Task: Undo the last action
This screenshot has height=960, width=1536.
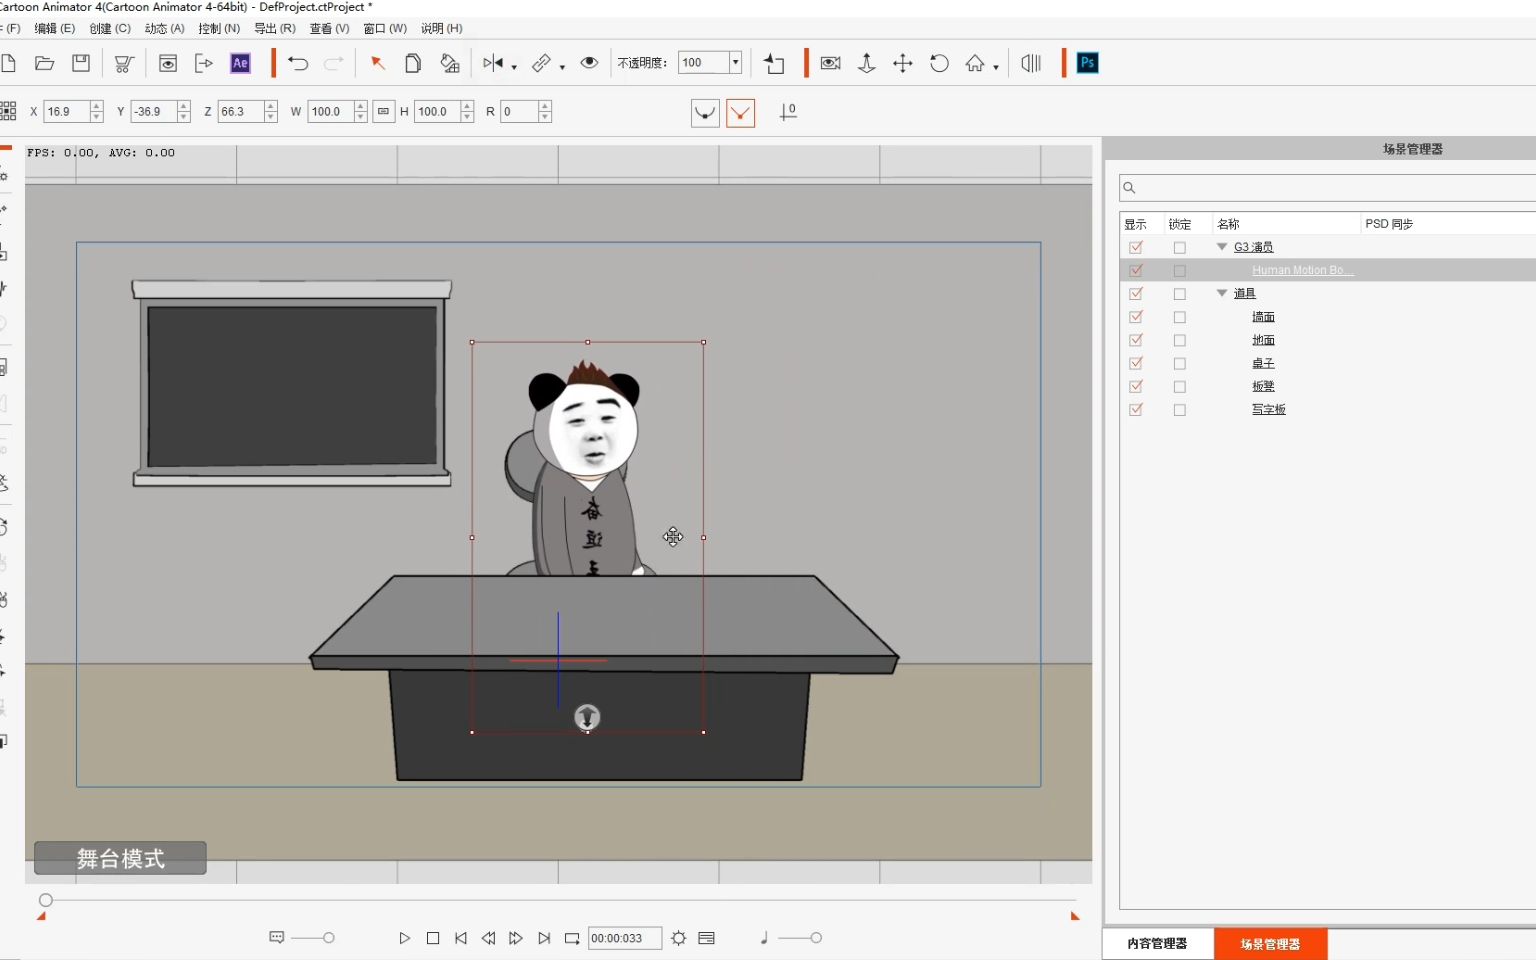Action: [298, 63]
